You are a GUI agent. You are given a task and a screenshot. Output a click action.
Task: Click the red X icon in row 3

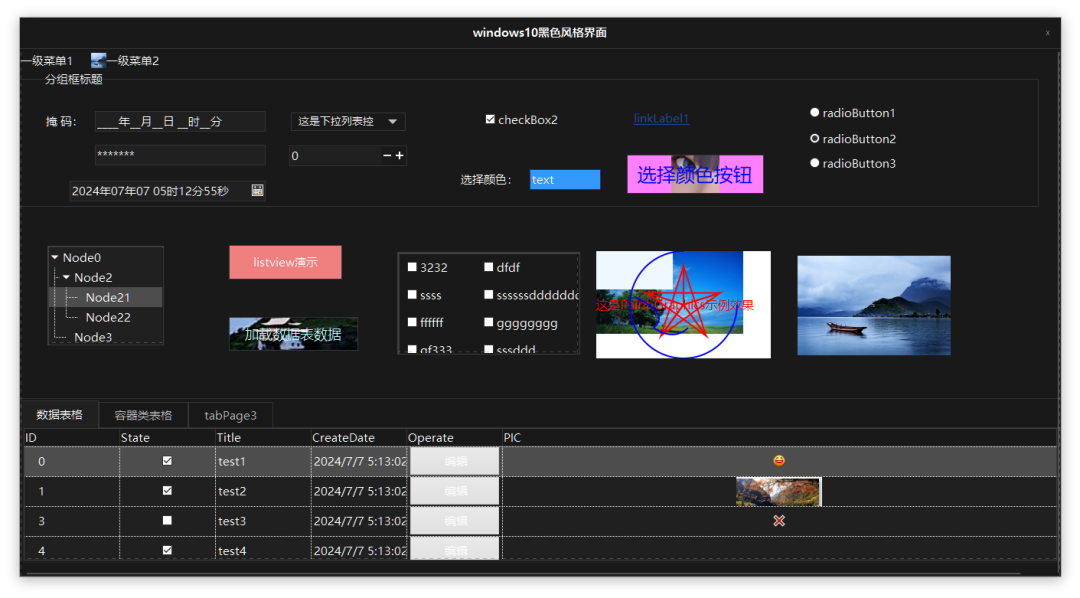(779, 521)
